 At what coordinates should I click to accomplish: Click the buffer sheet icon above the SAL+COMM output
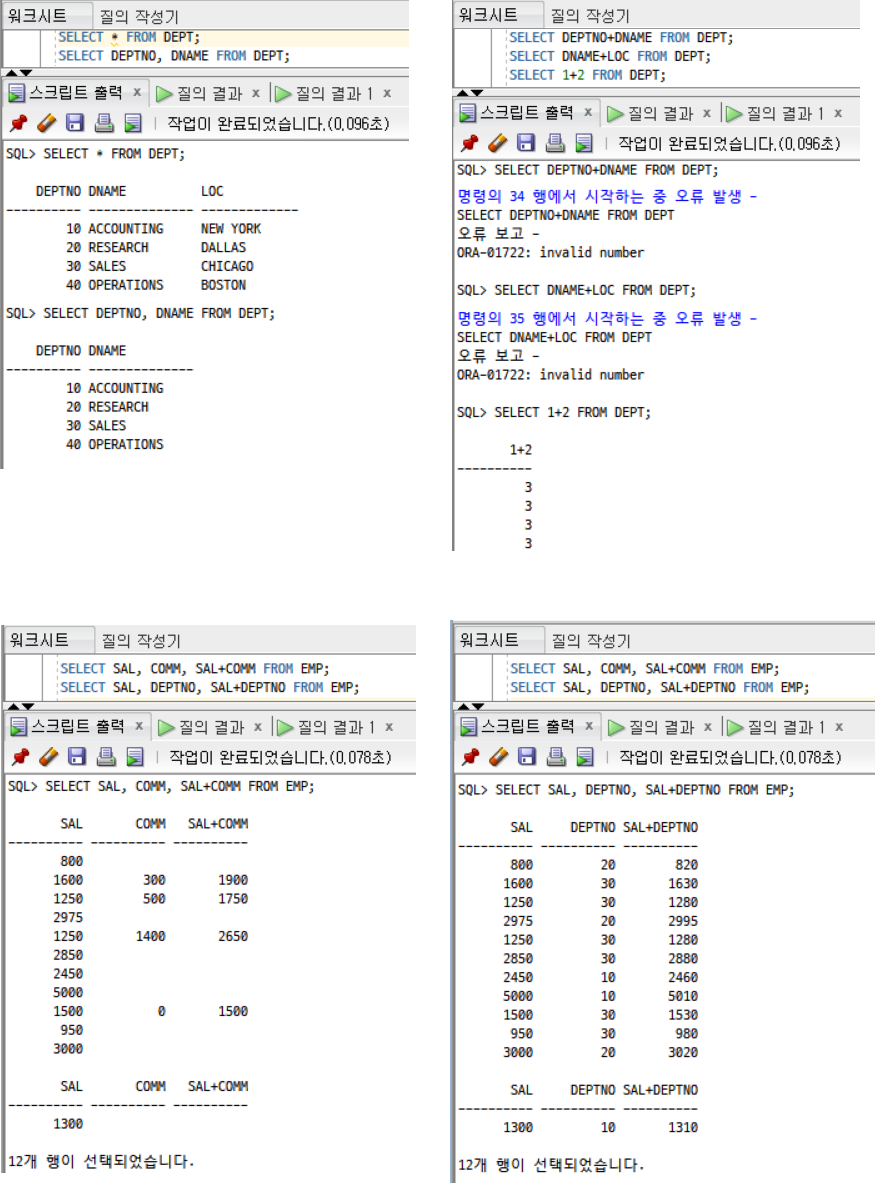(x=135, y=757)
